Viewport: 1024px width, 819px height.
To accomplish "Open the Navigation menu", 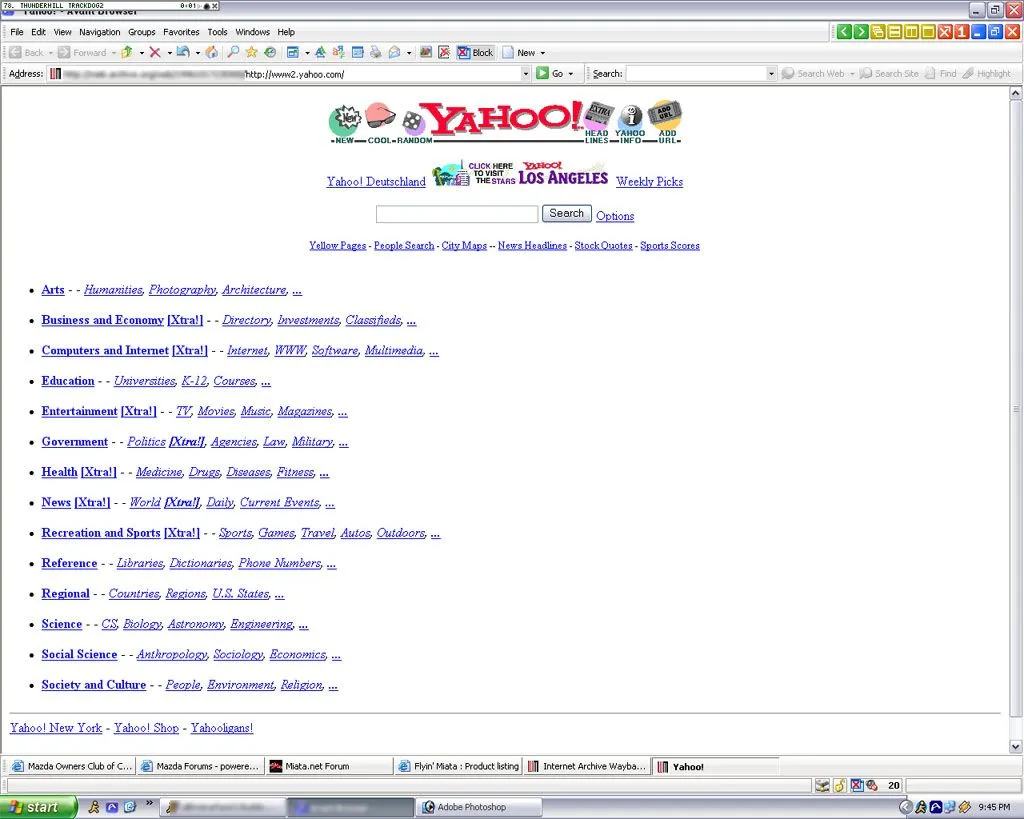I will [x=100, y=31].
